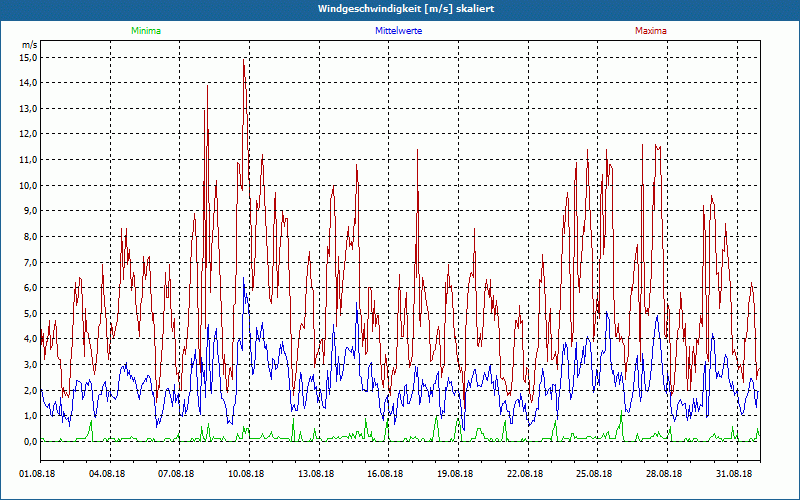Click the 3,0 y-axis value

point(30,364)
